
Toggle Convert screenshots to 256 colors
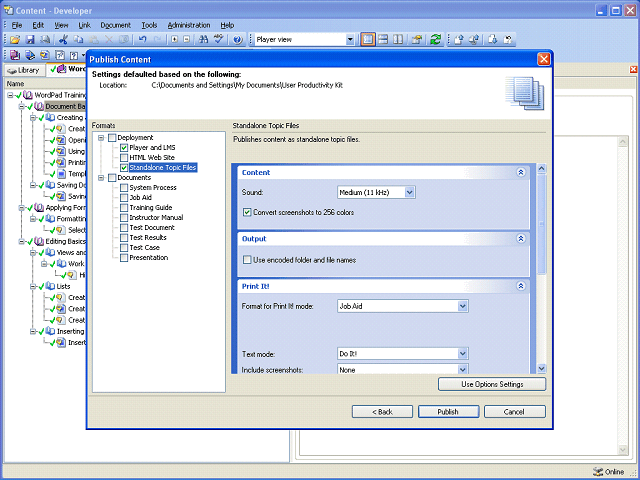(x=247, y=212)
